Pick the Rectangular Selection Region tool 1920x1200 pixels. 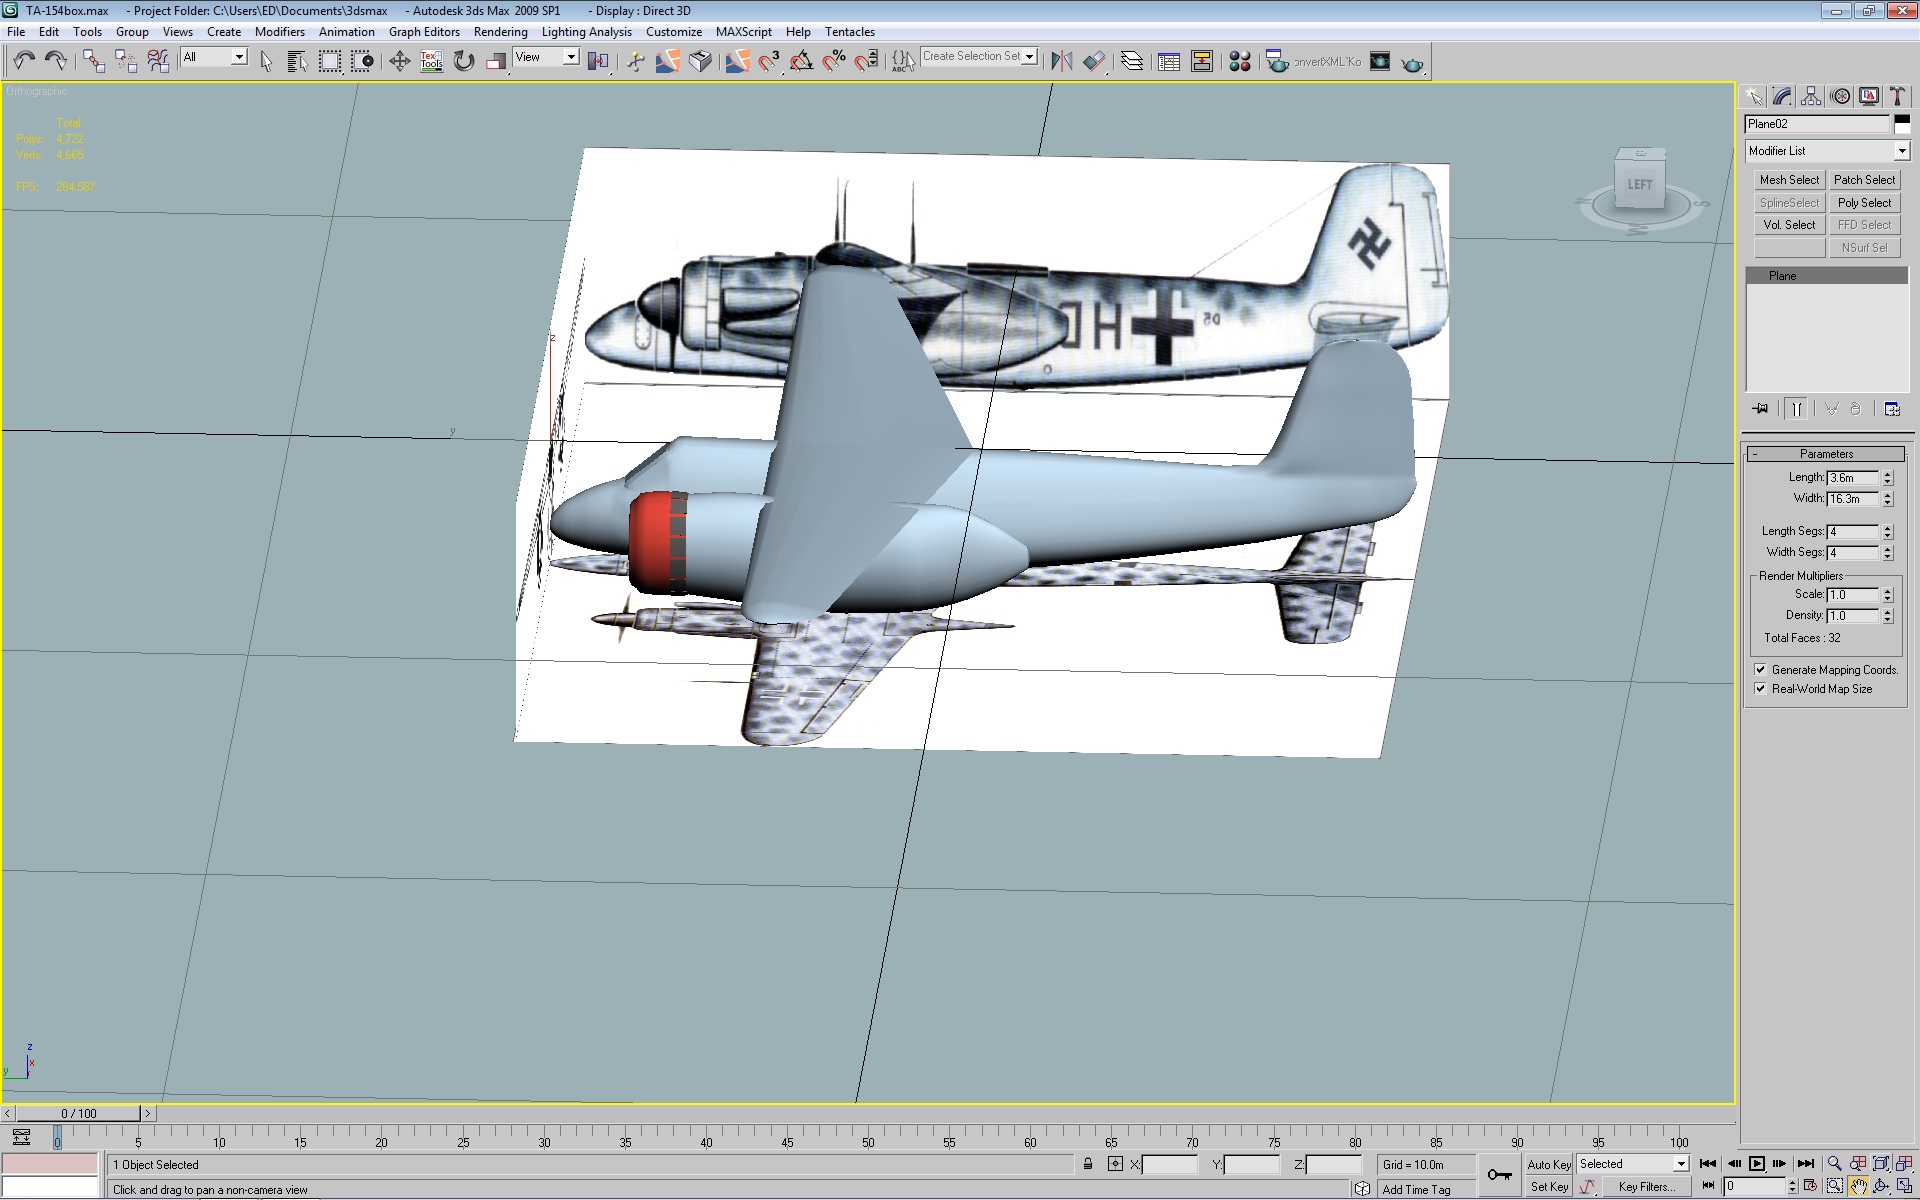[329, 61]
